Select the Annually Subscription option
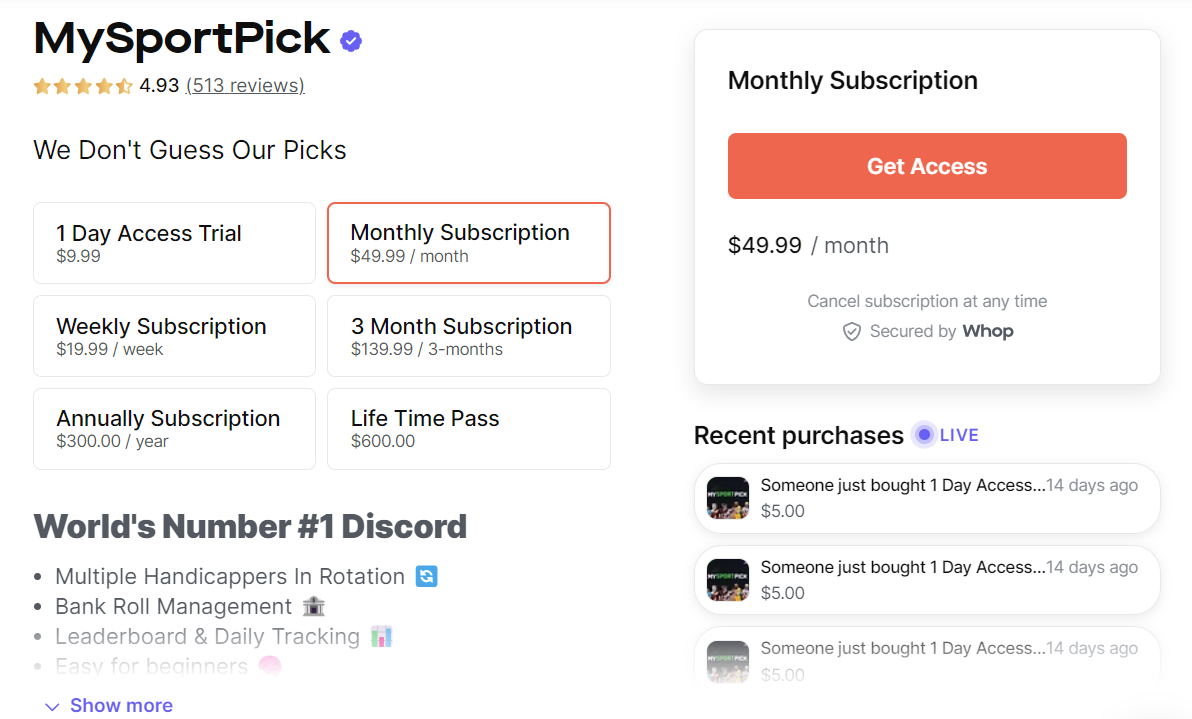This screenshot has width=1192, height=719. point(174,428)
